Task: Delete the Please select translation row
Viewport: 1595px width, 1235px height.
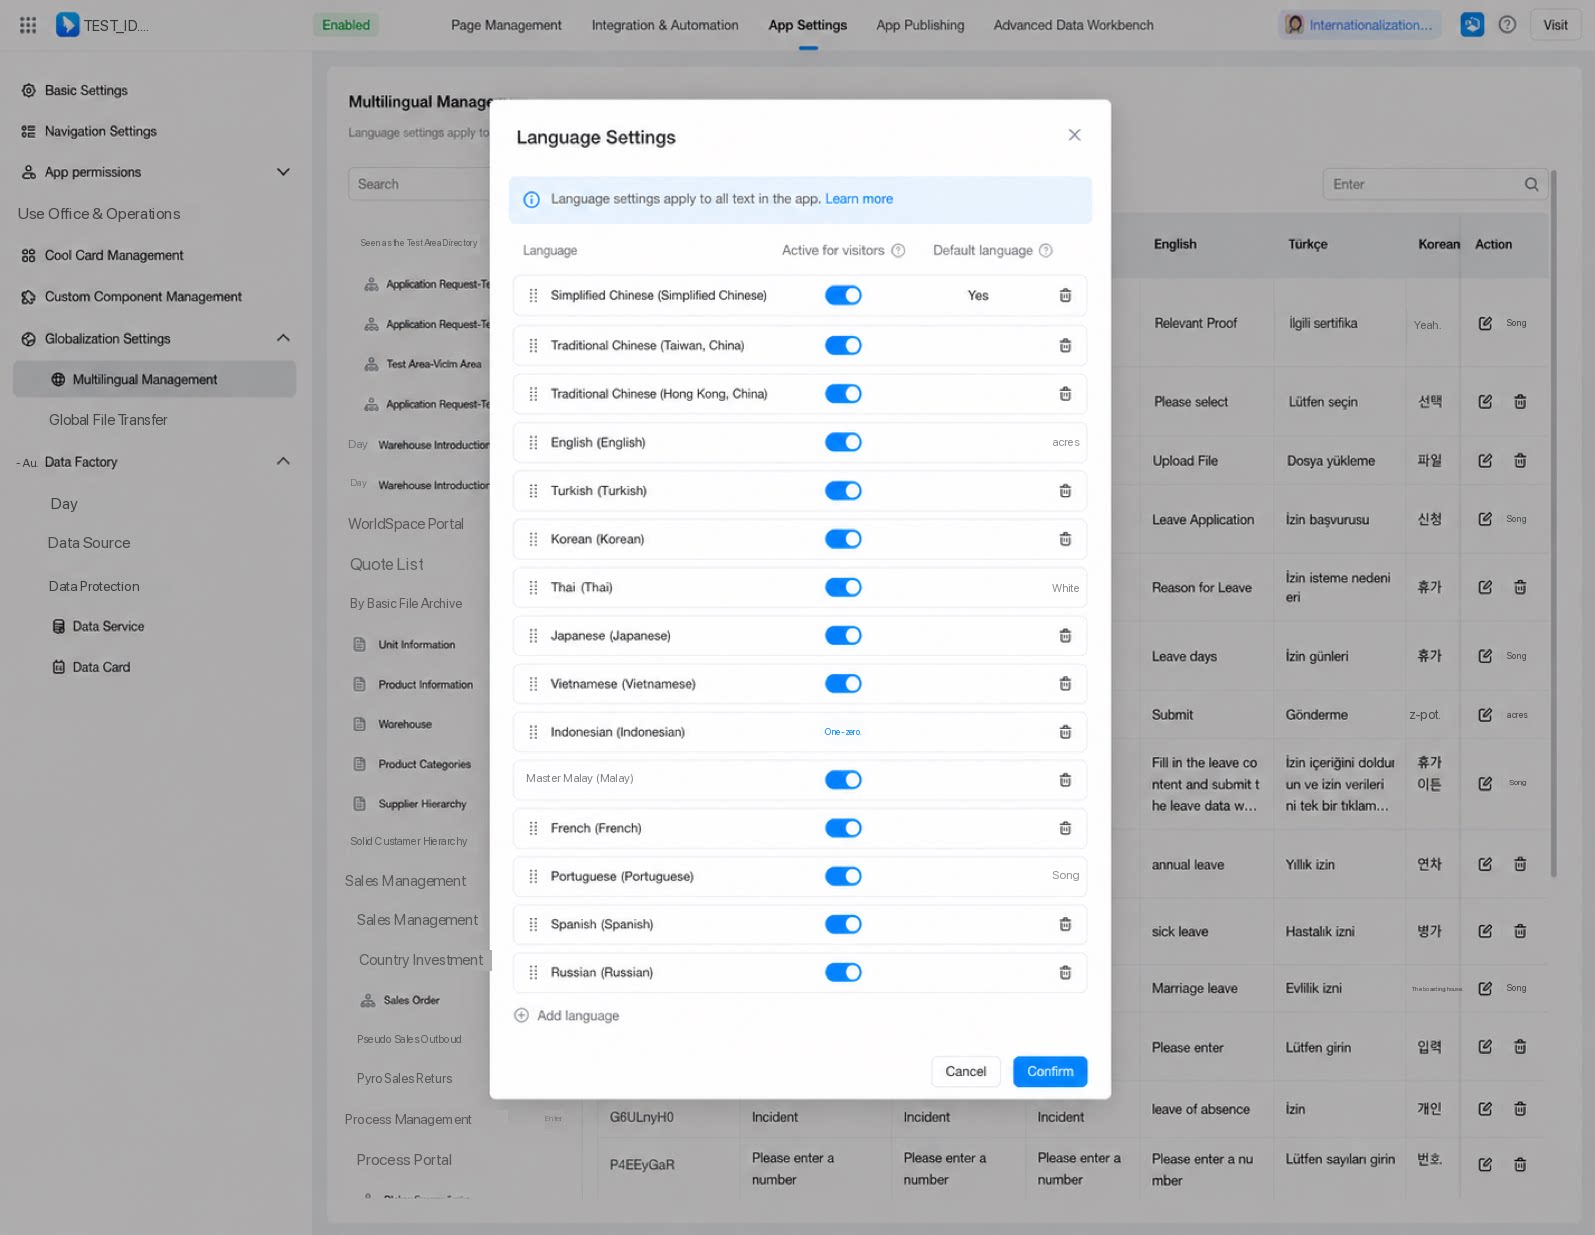Action: coord(1520,402)
